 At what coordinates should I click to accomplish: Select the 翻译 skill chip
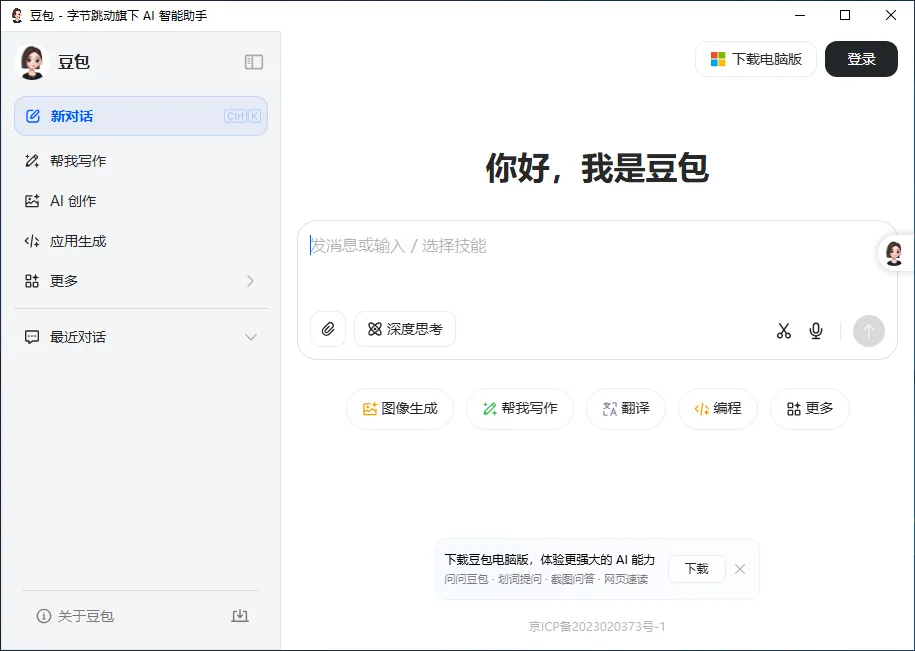coord(626,409)
